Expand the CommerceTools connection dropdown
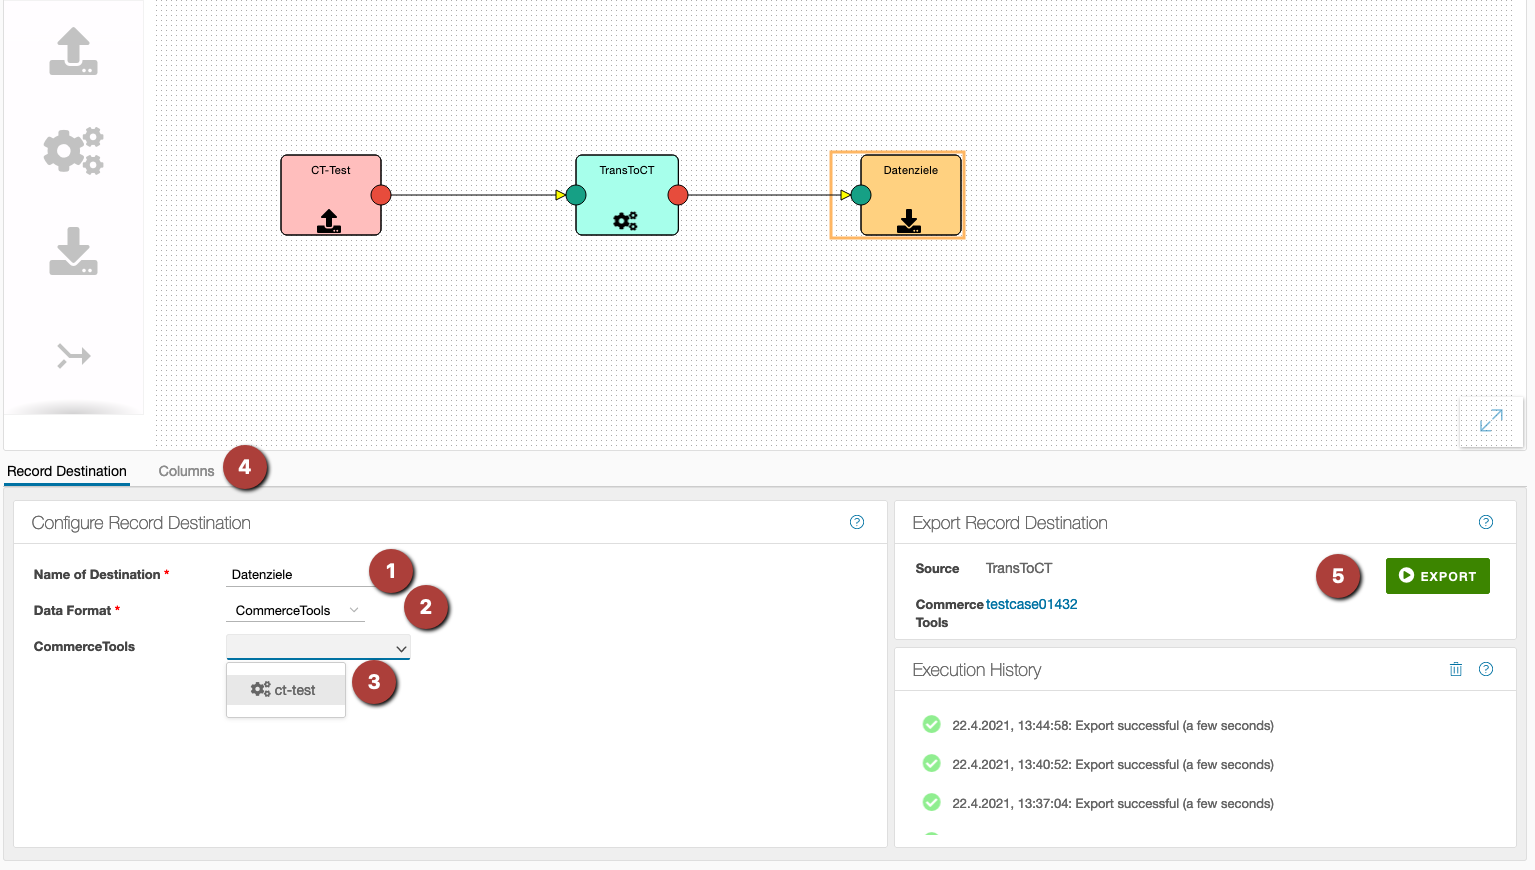 point(318,648)
